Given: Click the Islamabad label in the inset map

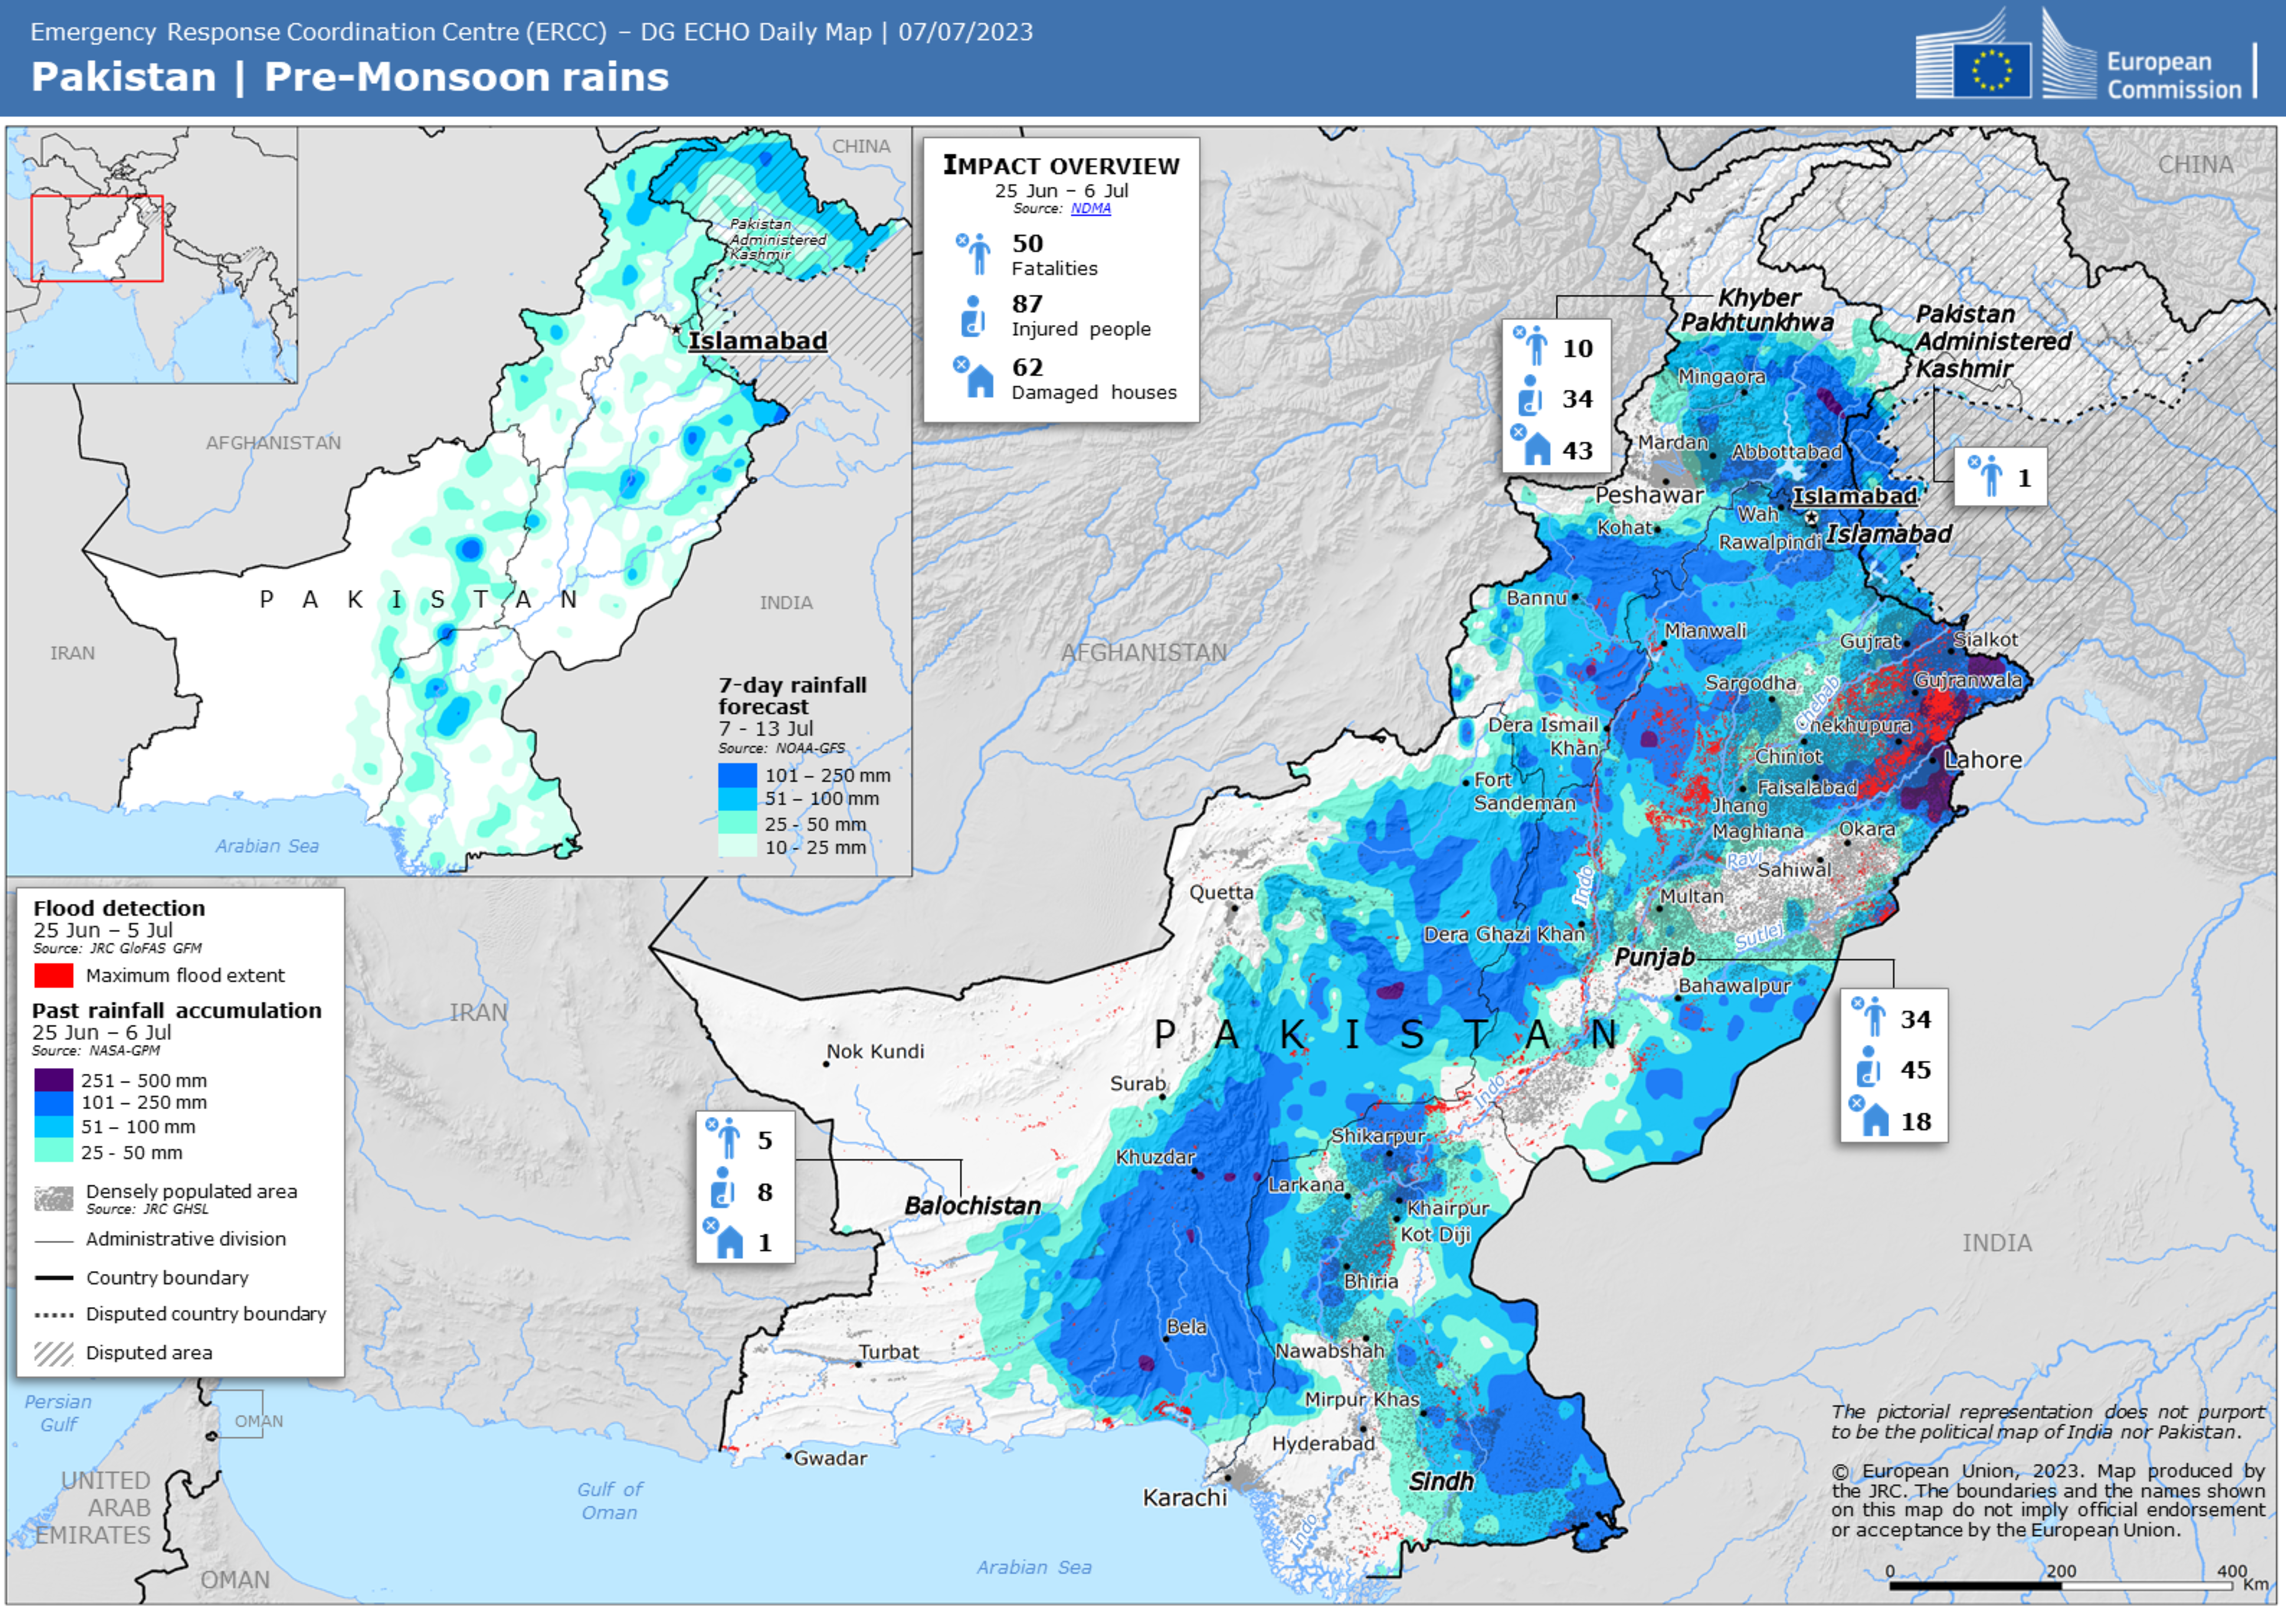Looking at the screenshot, I should [x=757, y=341].
